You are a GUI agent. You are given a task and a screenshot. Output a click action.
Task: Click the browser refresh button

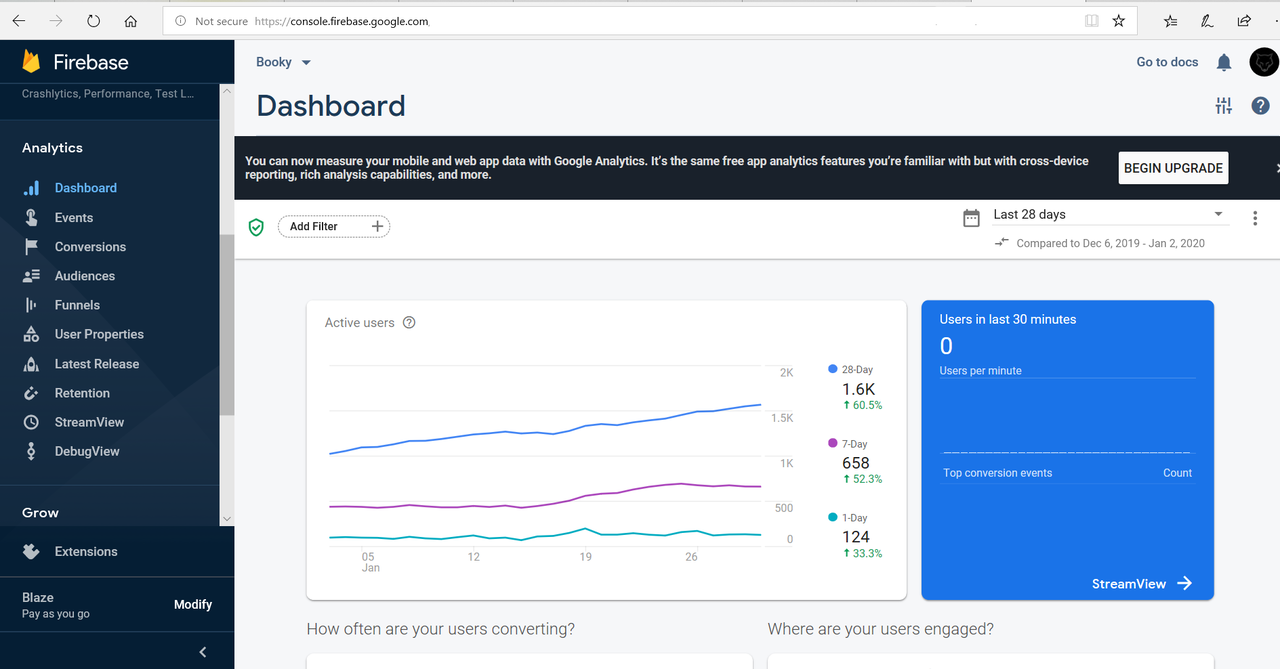[93, 20]
